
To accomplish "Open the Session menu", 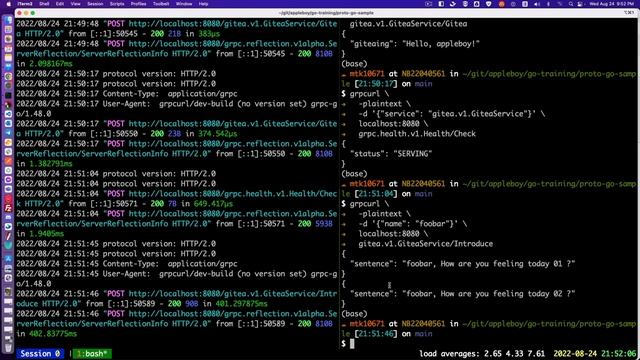I will (95, 4).
